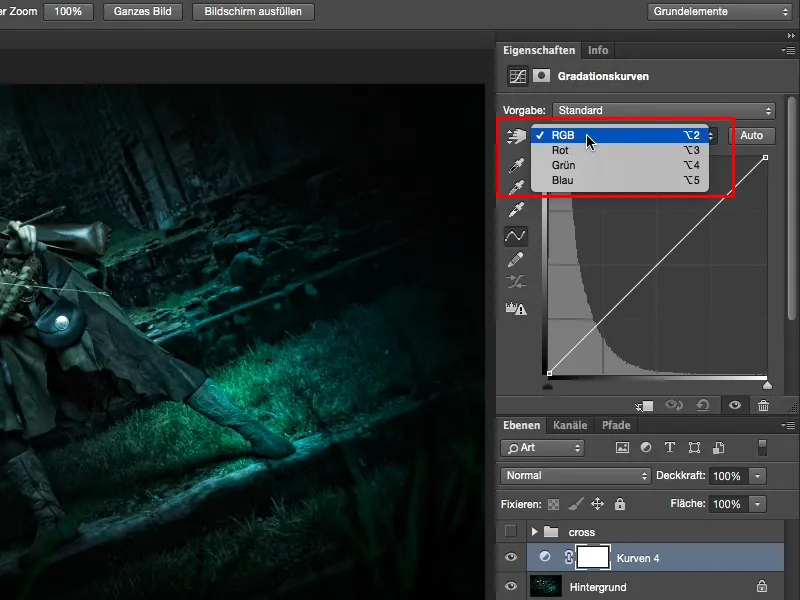Filter layers by smart object icon
Viewport: 800px width, 600px height.
coord(719,448)
